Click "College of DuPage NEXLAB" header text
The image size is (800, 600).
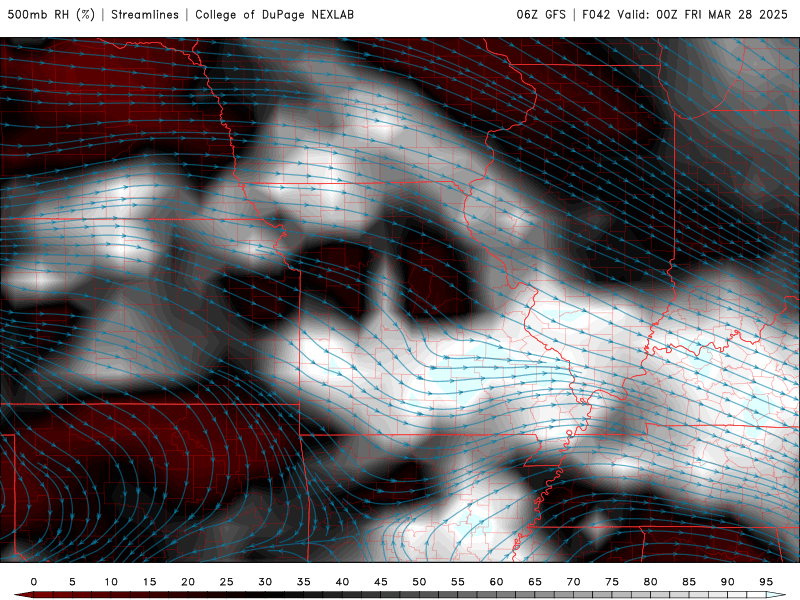tap(274, 15)
